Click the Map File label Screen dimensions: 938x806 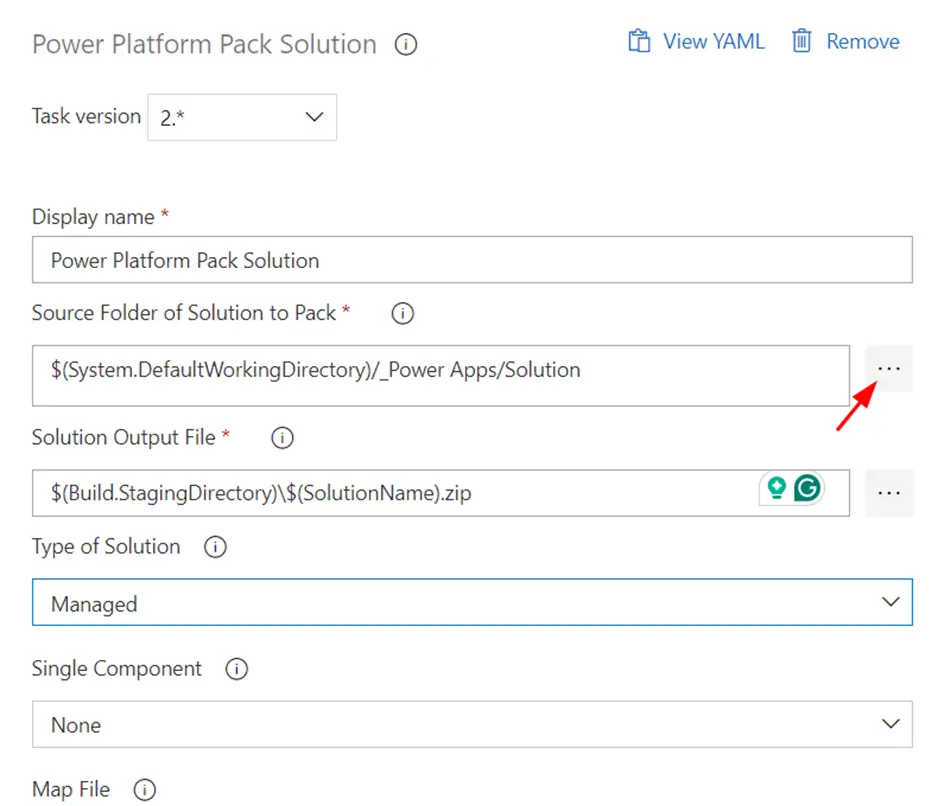tap(71, 790)
